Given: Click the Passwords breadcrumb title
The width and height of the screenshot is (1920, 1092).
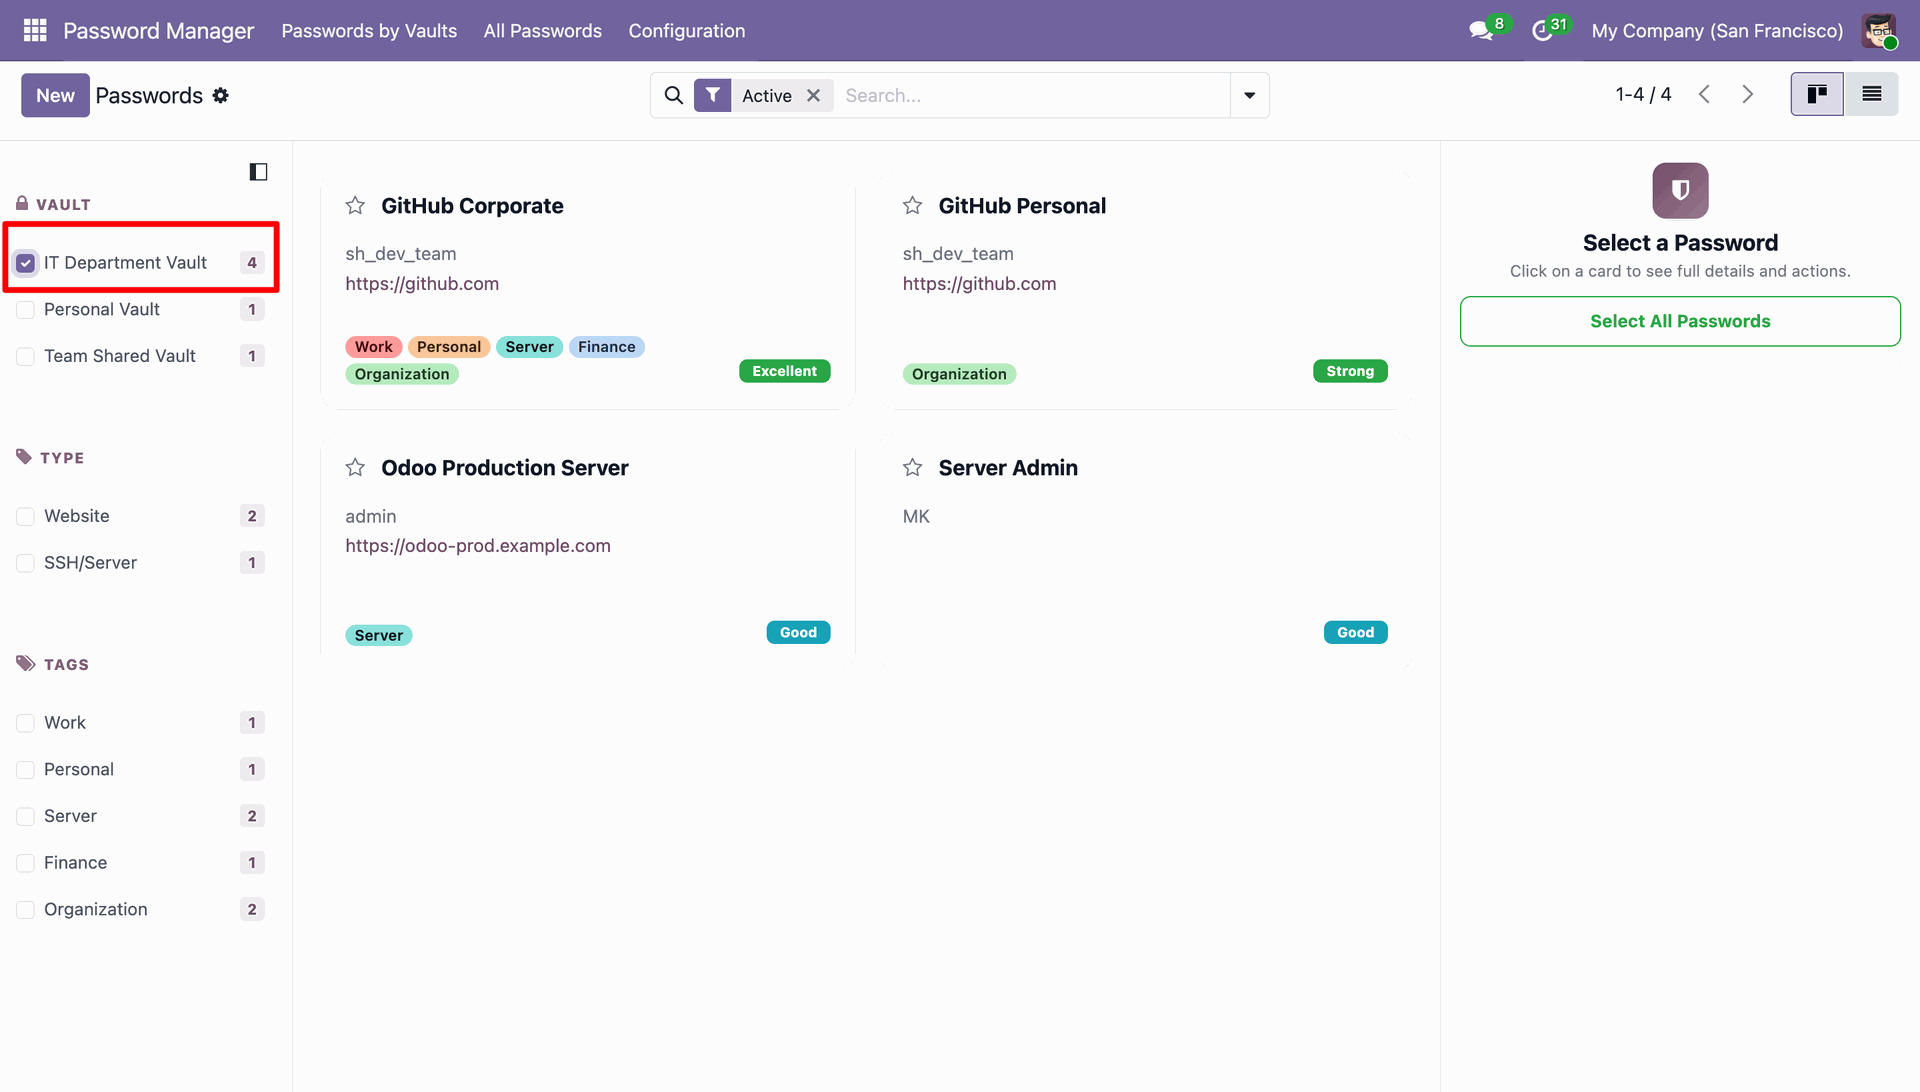Looking at the screenshot, I should point(149,95).
